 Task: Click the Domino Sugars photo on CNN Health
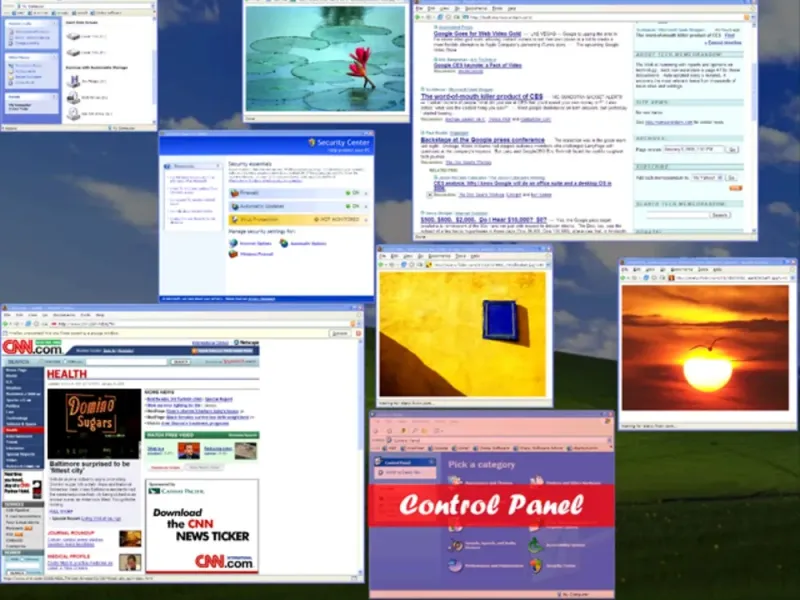pyautogui.click(x=94, y=423)
